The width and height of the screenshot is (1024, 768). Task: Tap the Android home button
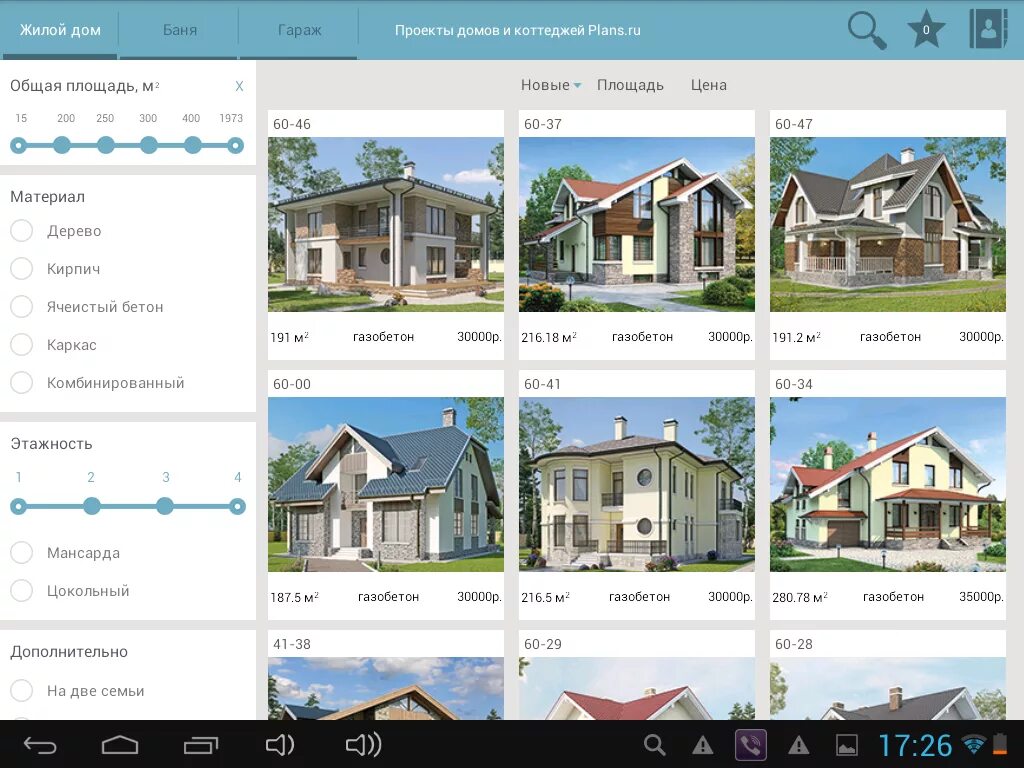(120, 745)
